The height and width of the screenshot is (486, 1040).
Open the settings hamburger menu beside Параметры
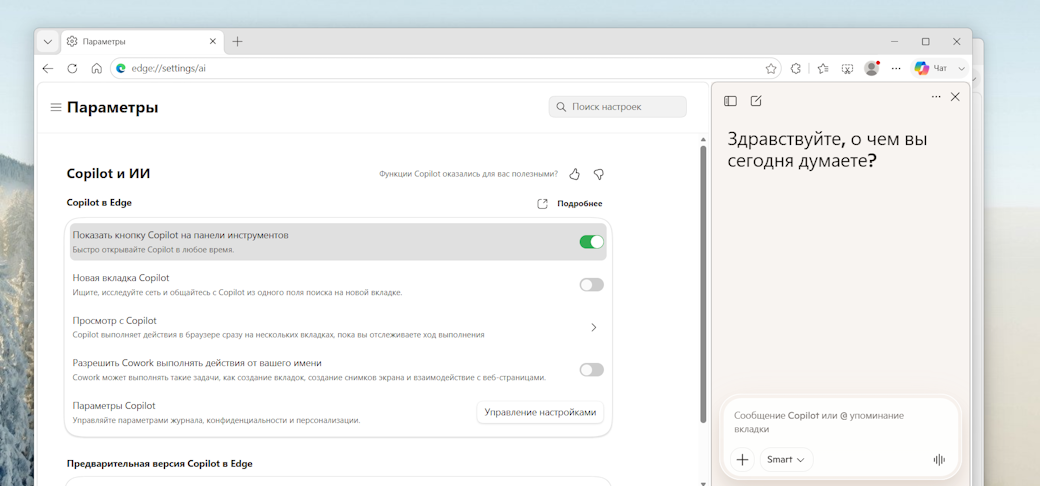click(56, 107)
